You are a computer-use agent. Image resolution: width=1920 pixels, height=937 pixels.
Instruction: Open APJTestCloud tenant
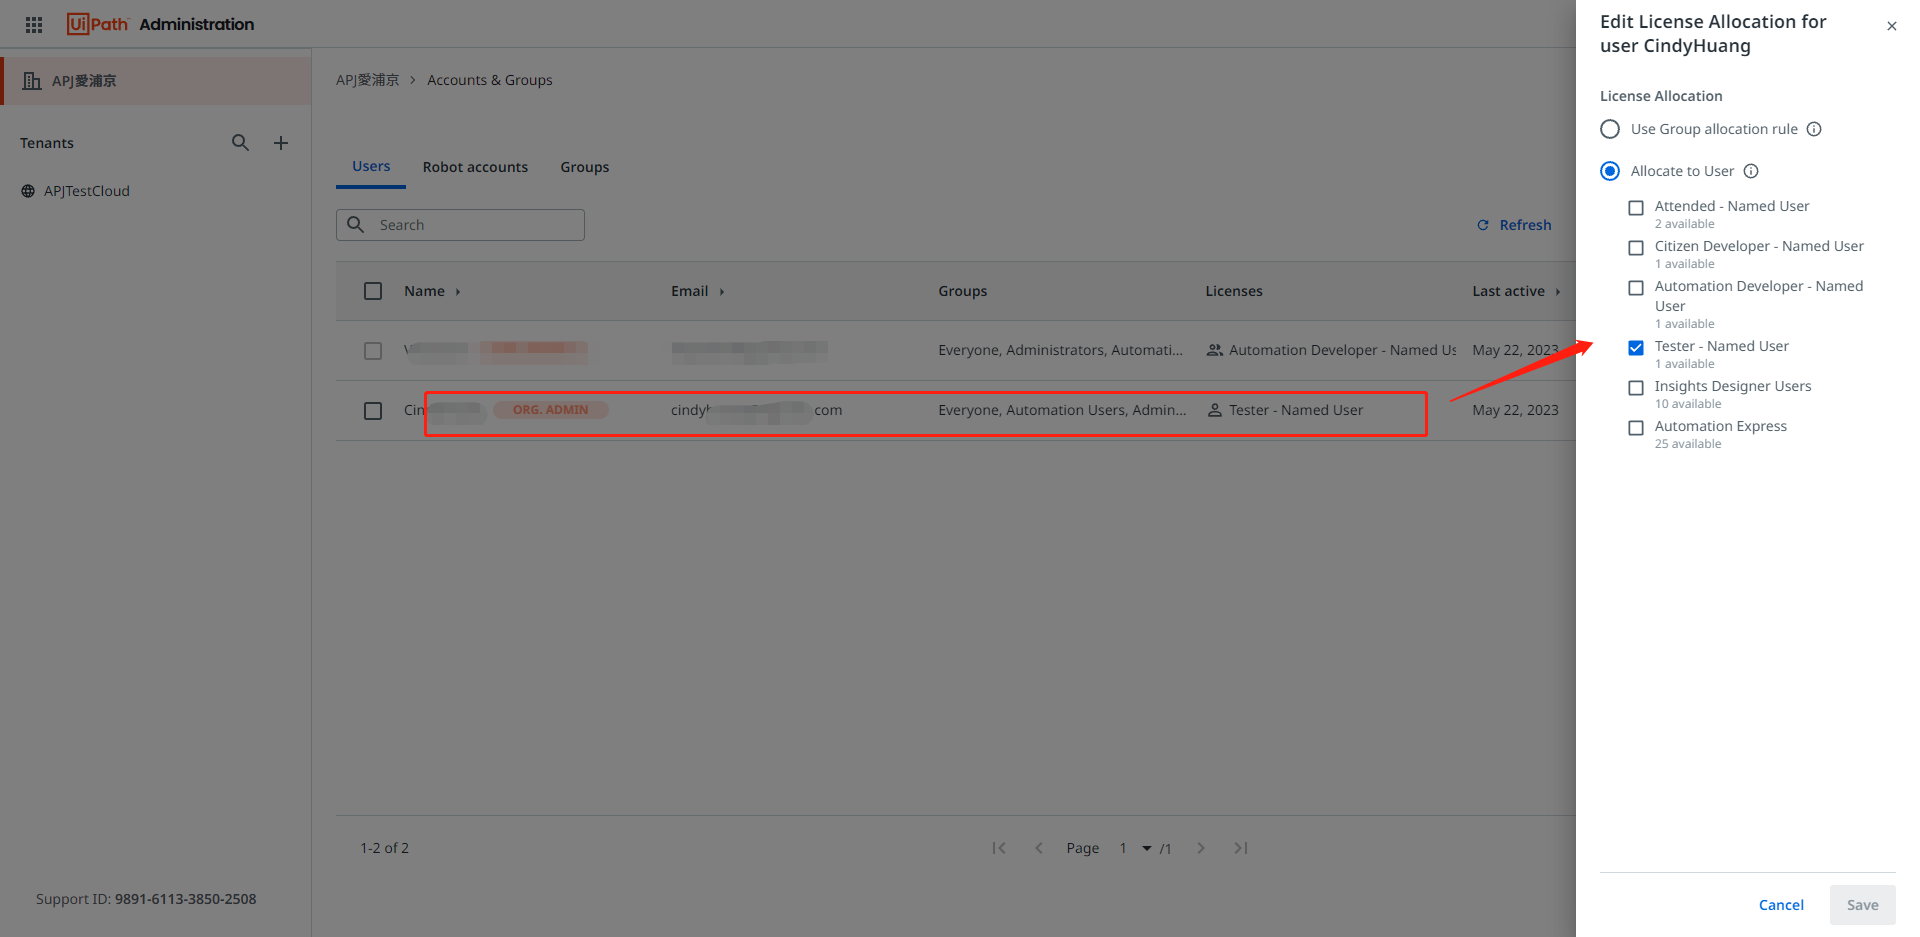coord(87,191)
